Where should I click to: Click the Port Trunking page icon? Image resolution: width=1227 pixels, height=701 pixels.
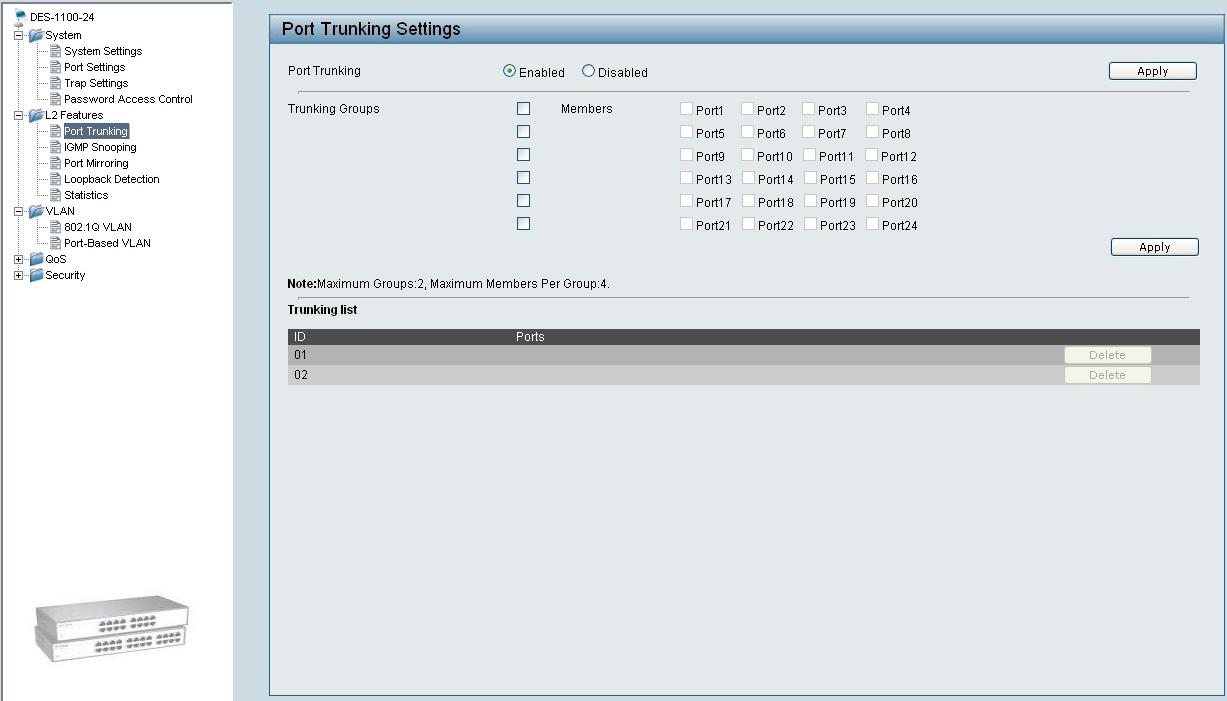pyautogui.click(x=56, y=131)
